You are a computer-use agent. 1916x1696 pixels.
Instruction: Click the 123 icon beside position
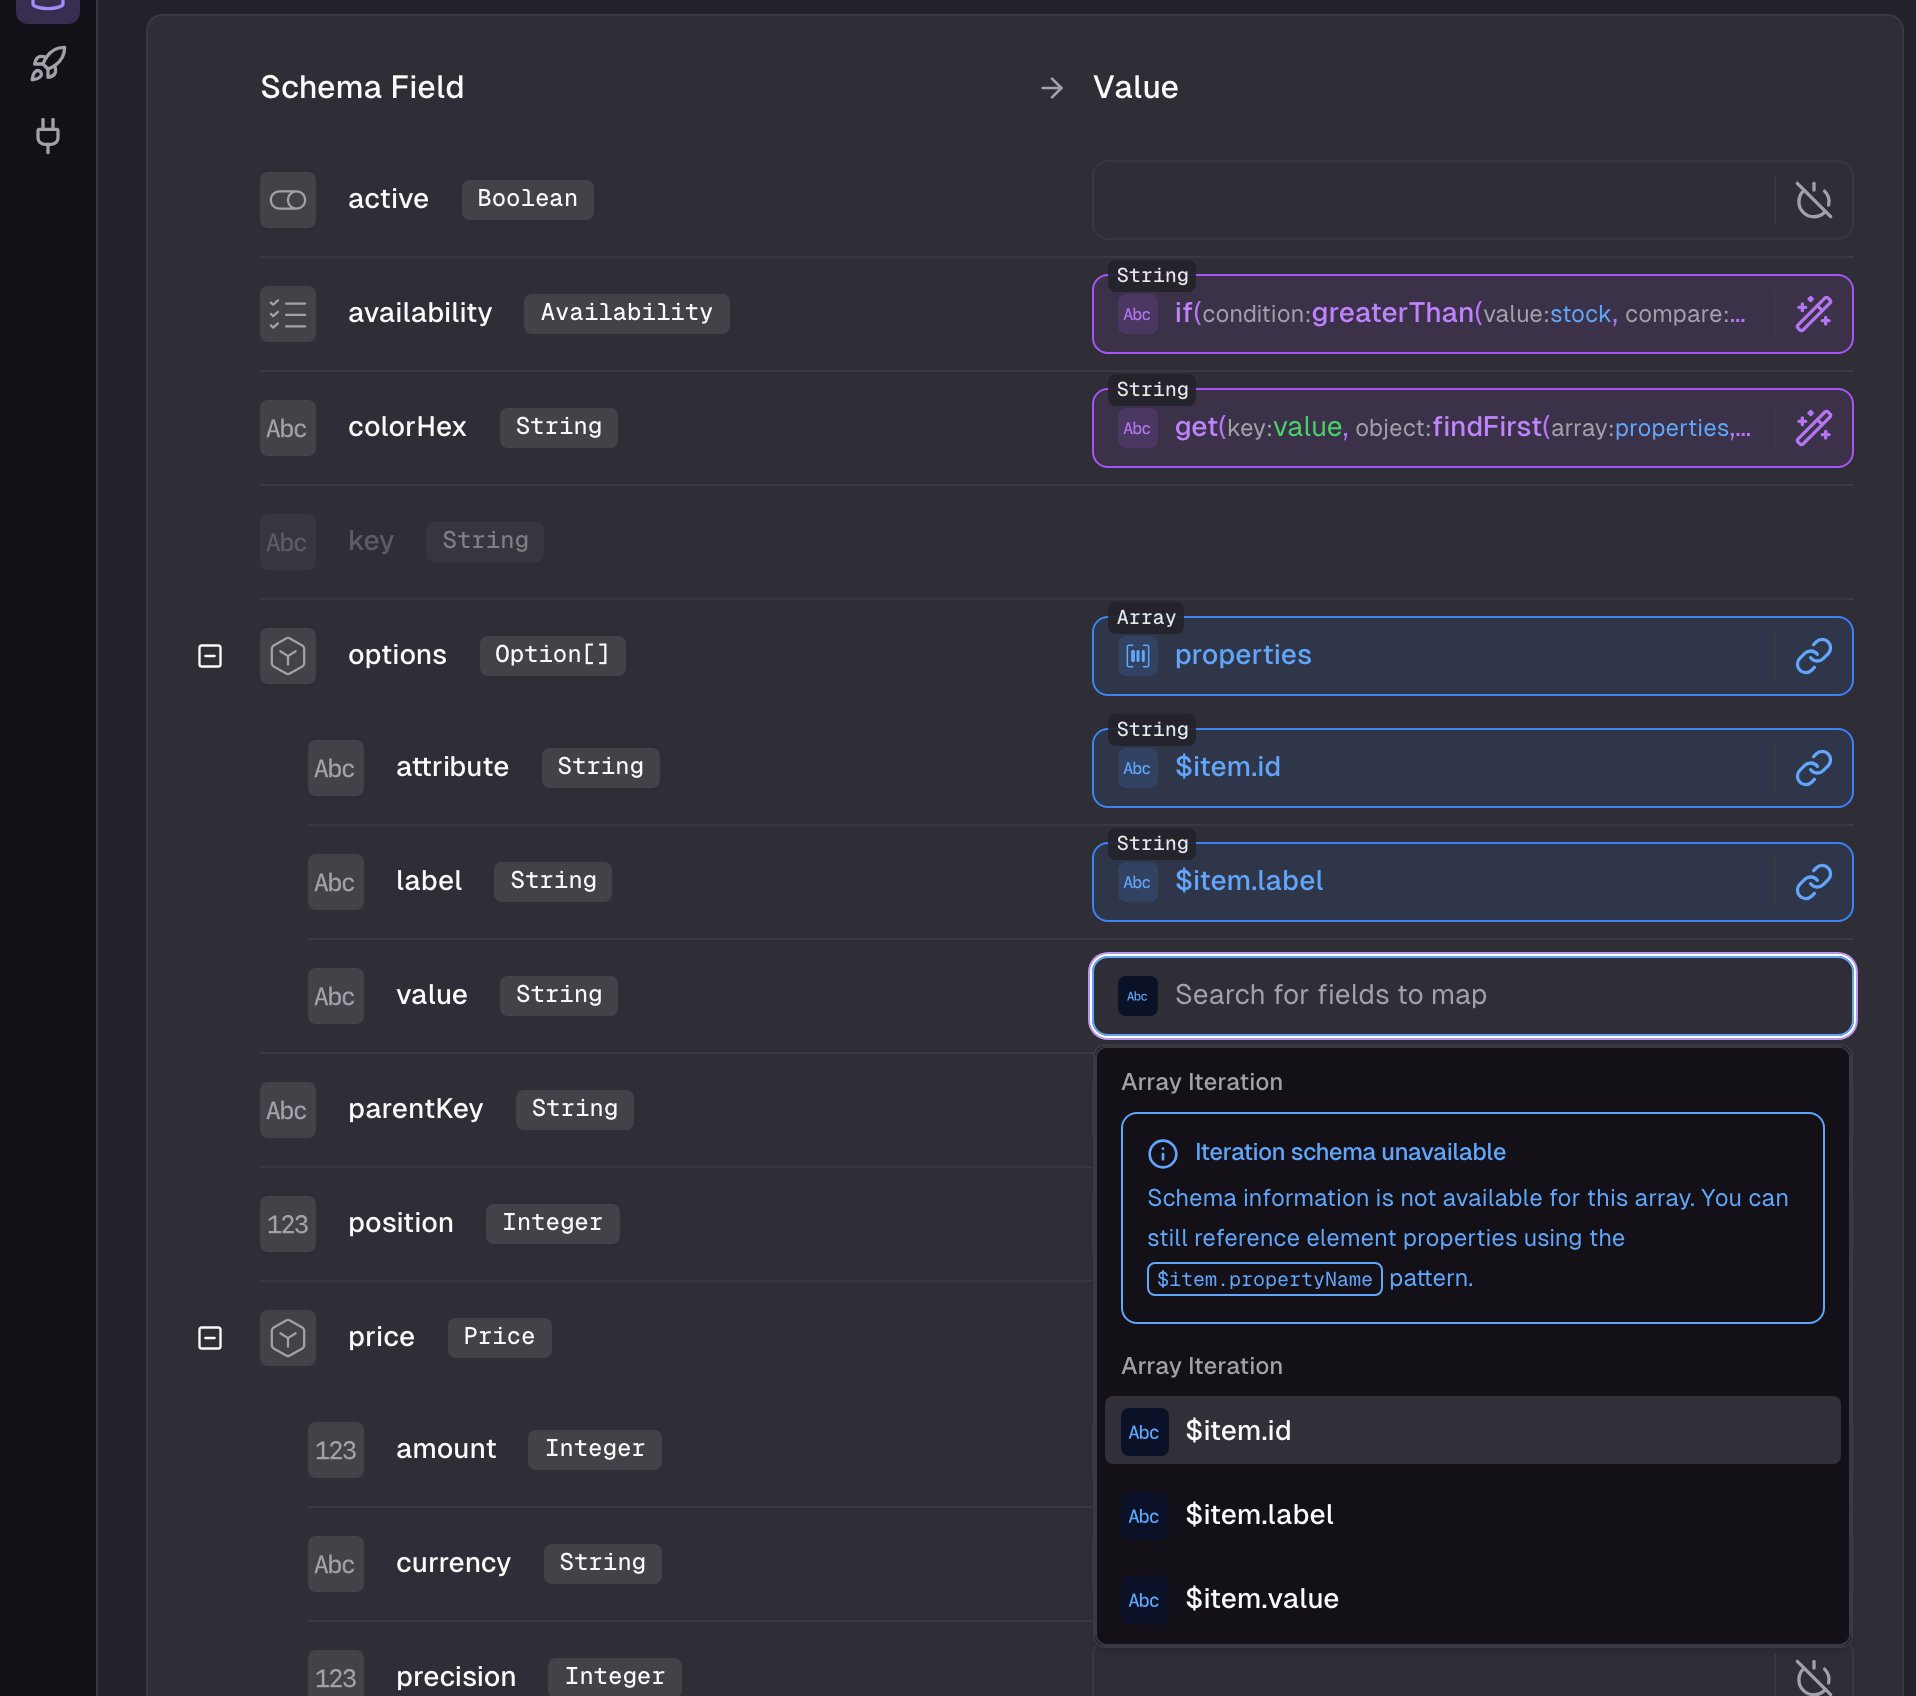tap(288, 1224)
